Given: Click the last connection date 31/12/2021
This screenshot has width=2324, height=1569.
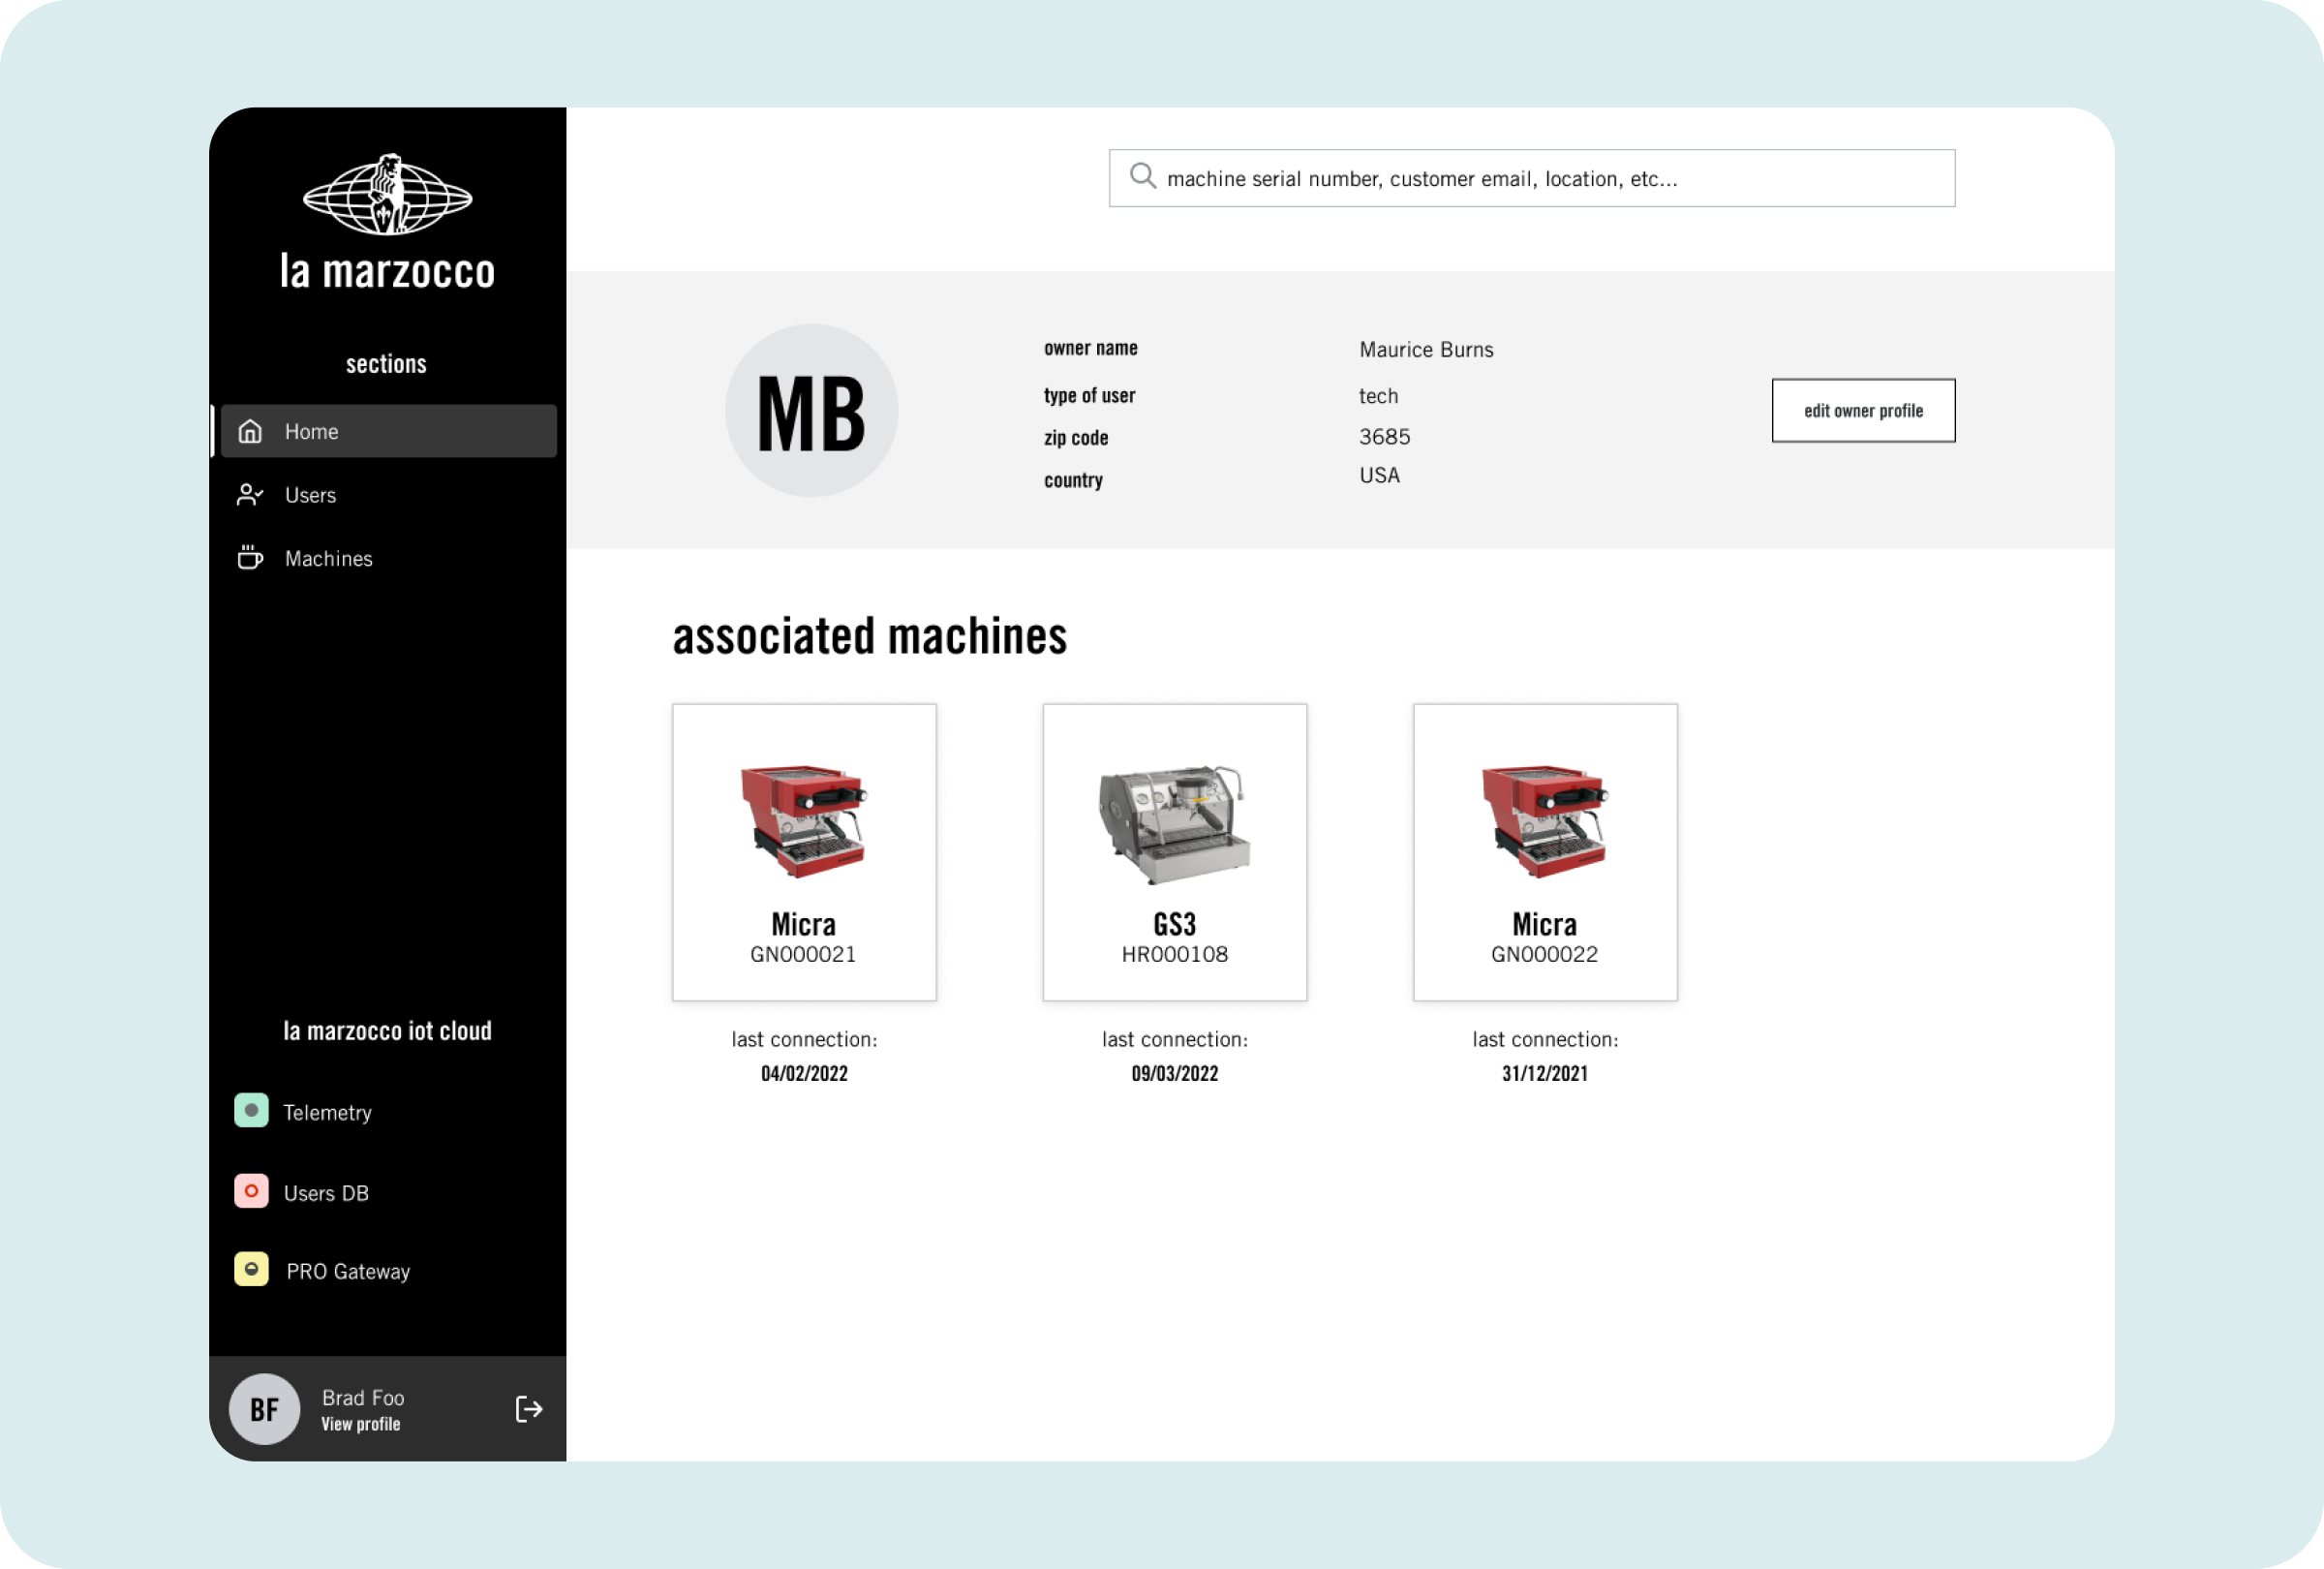Looking at the screenshot, I should click(x=1545, y=1074).
